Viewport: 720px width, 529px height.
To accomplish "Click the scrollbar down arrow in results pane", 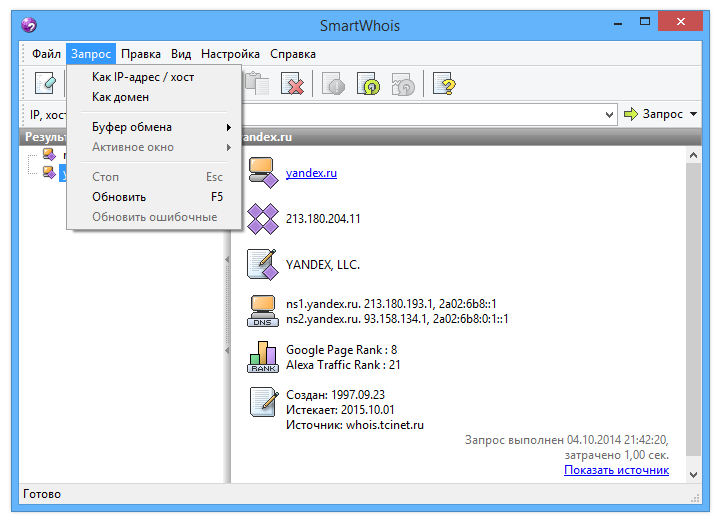I will point(693,475).
